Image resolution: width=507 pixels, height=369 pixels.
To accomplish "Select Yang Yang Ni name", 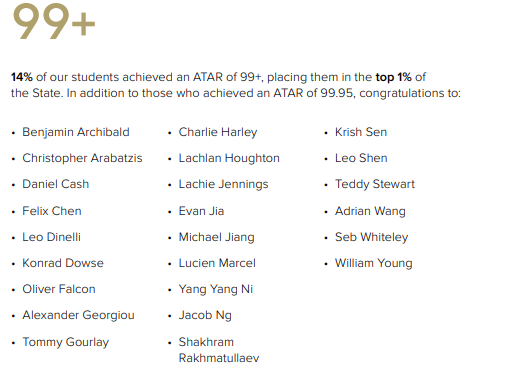I will coord(216,289).
